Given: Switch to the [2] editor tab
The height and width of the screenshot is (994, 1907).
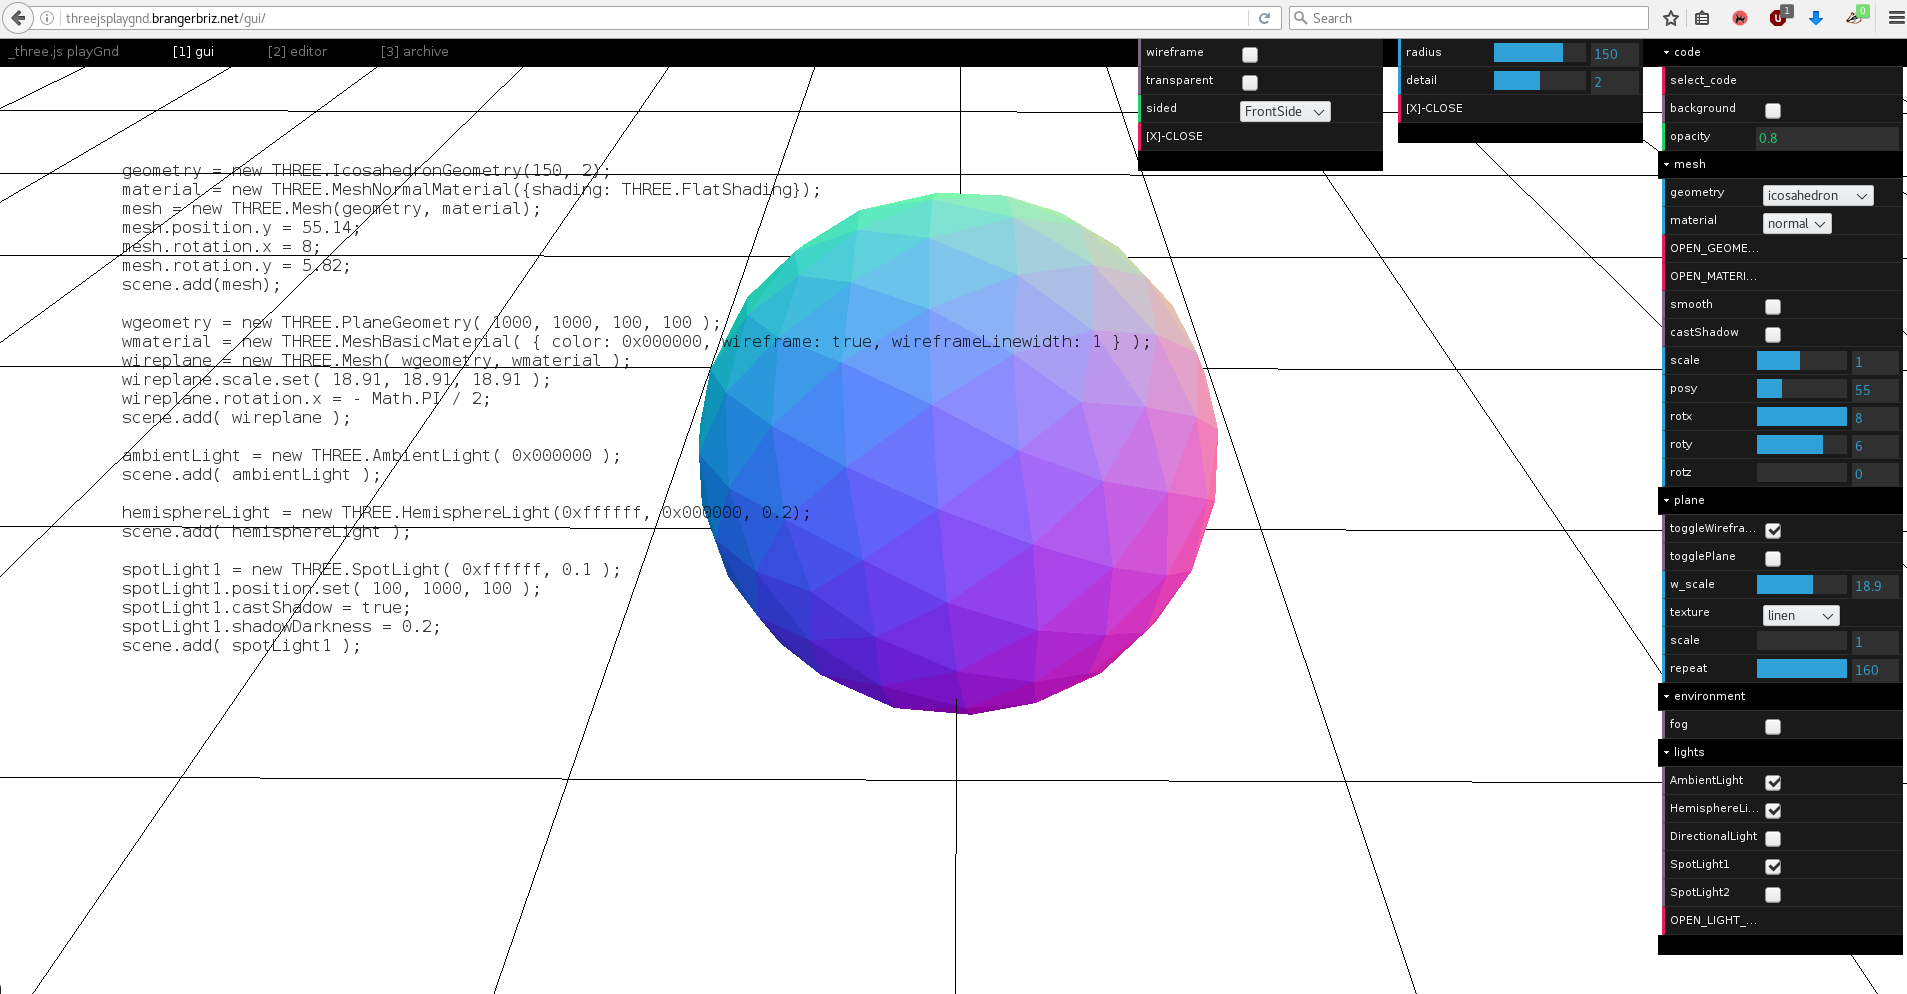Looking at the screenshot, I should pos(297,52).
